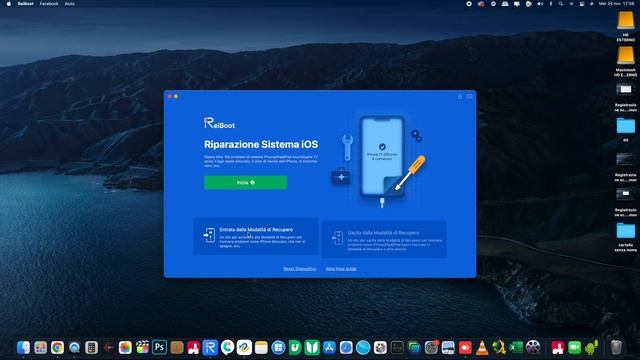640x360 pixels.
Task: Click the ReiBoot icon in the dock
Action: coord(210,347)
